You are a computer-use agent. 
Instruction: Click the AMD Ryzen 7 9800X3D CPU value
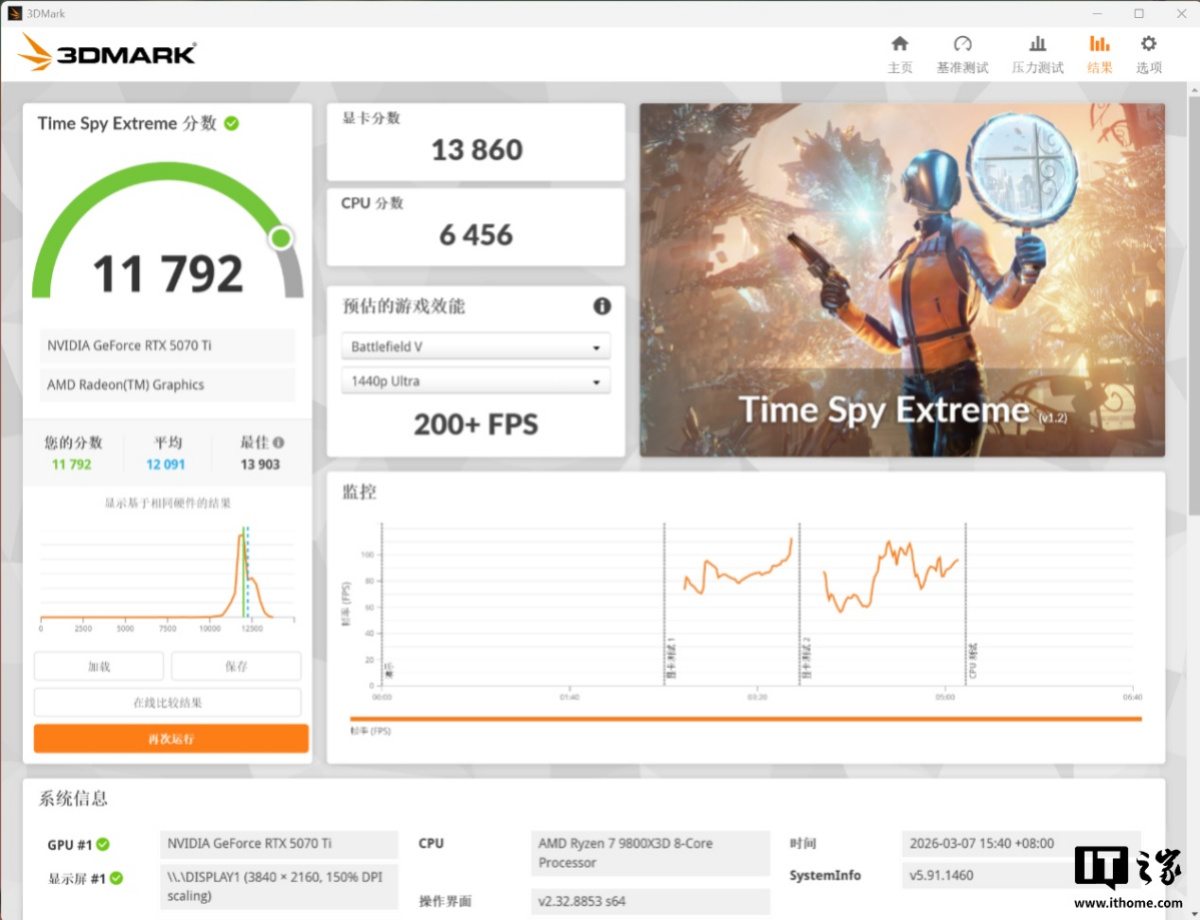[650, 853]
